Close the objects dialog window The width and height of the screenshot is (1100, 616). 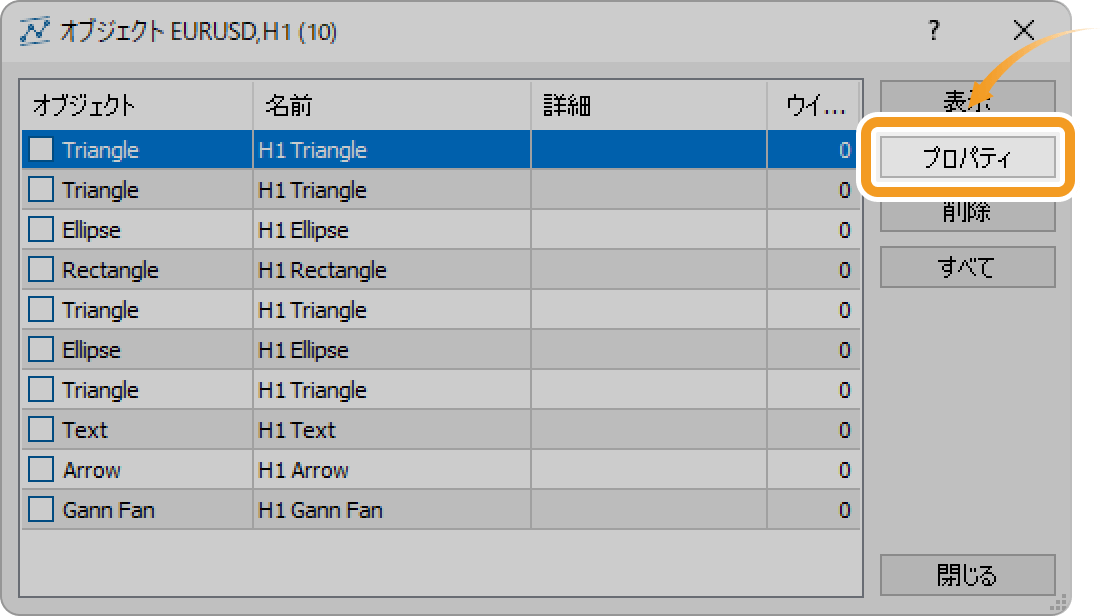[x=1024, y=30]
